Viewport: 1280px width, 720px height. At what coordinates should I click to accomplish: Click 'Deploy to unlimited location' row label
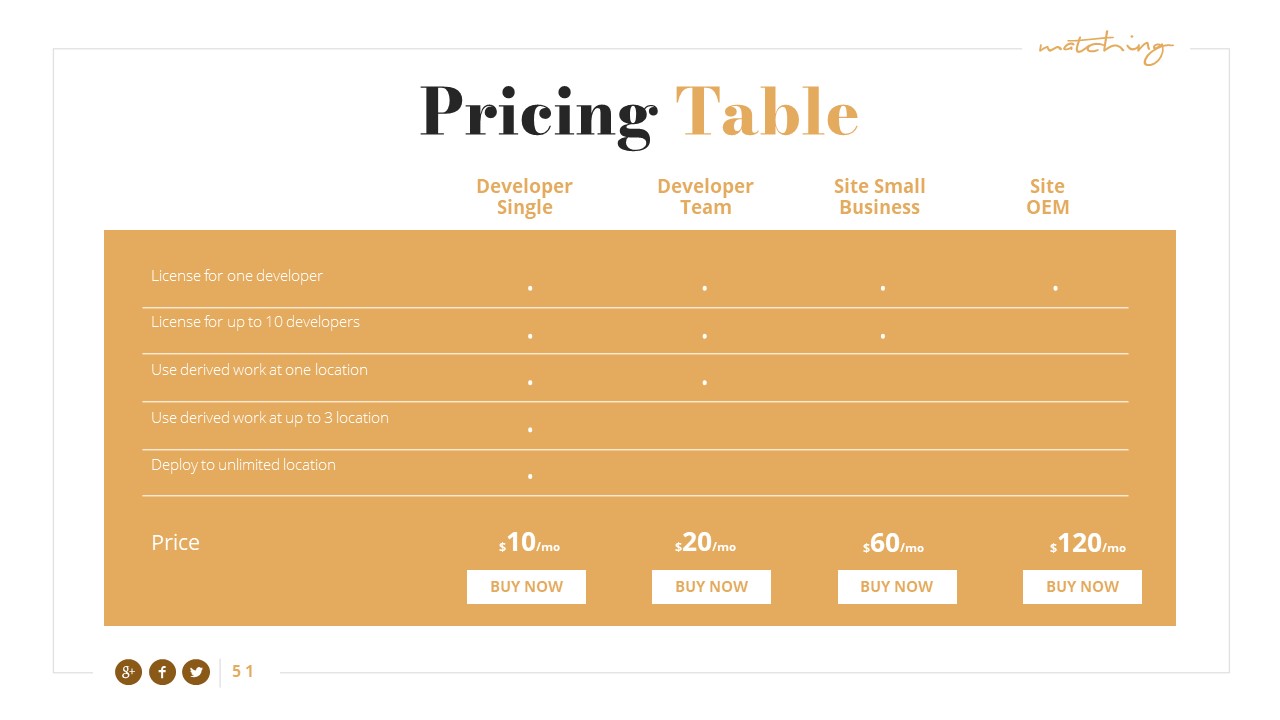coord(243,465)
